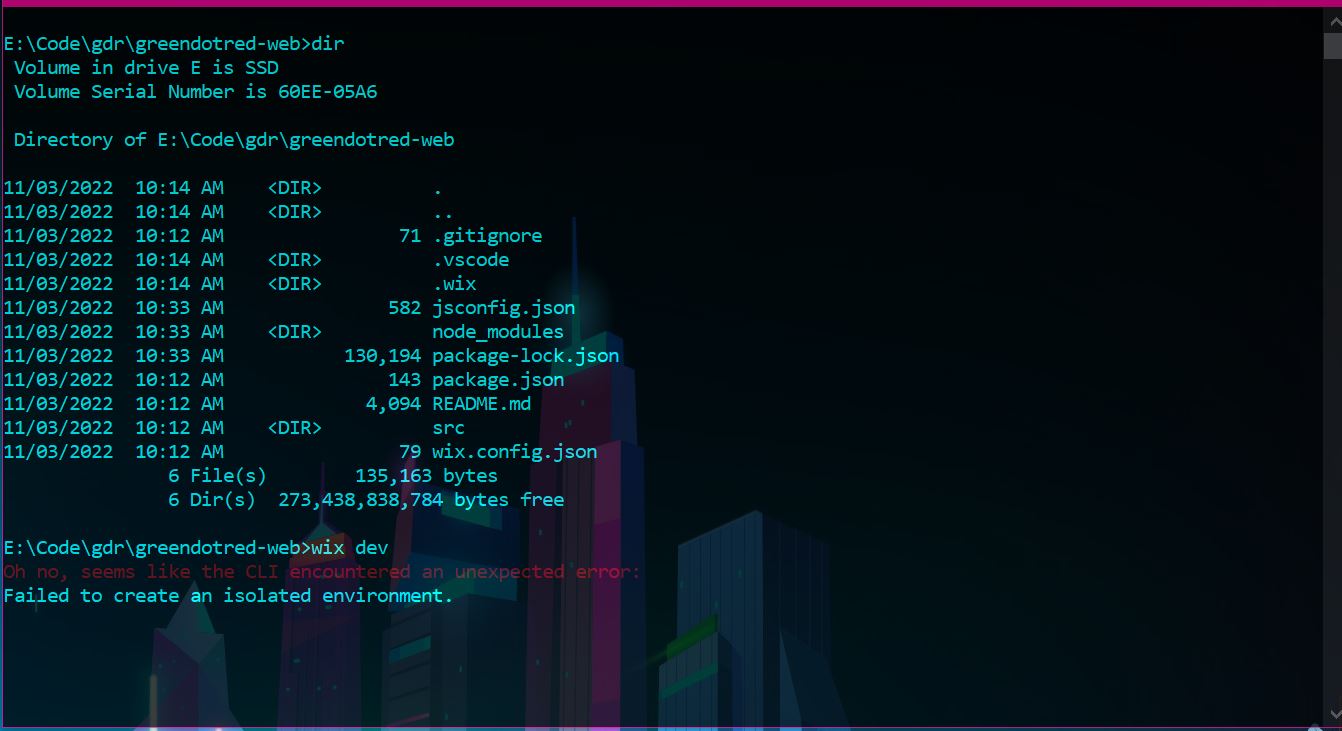This screenshot has width=1342, height=731.
Task: Click the date on the README.md row
Action: click(58, 404)
